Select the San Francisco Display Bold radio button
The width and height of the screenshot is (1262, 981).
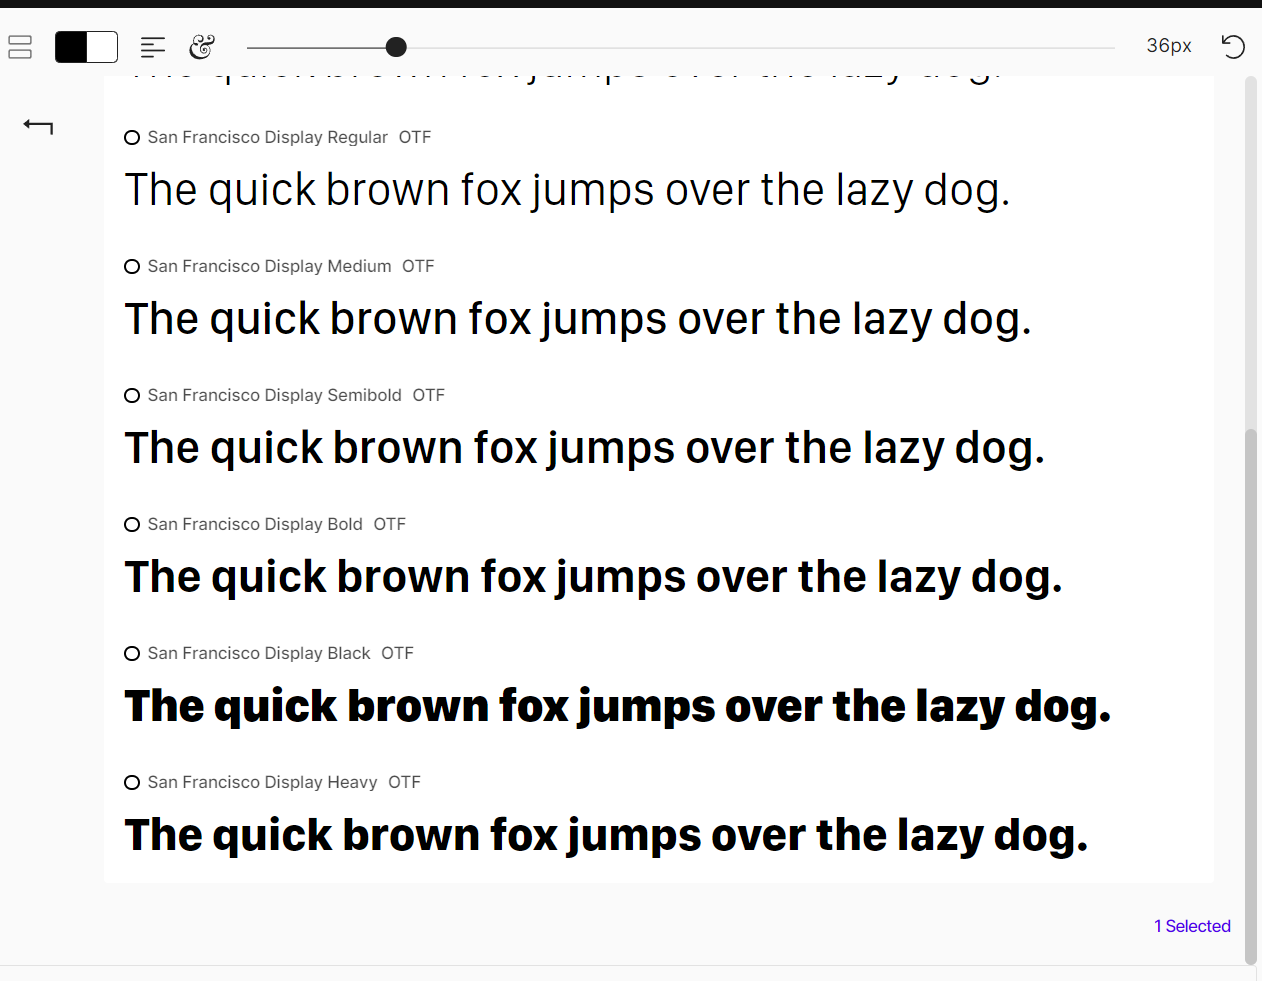pyautogui.click(x=132, y=525)
